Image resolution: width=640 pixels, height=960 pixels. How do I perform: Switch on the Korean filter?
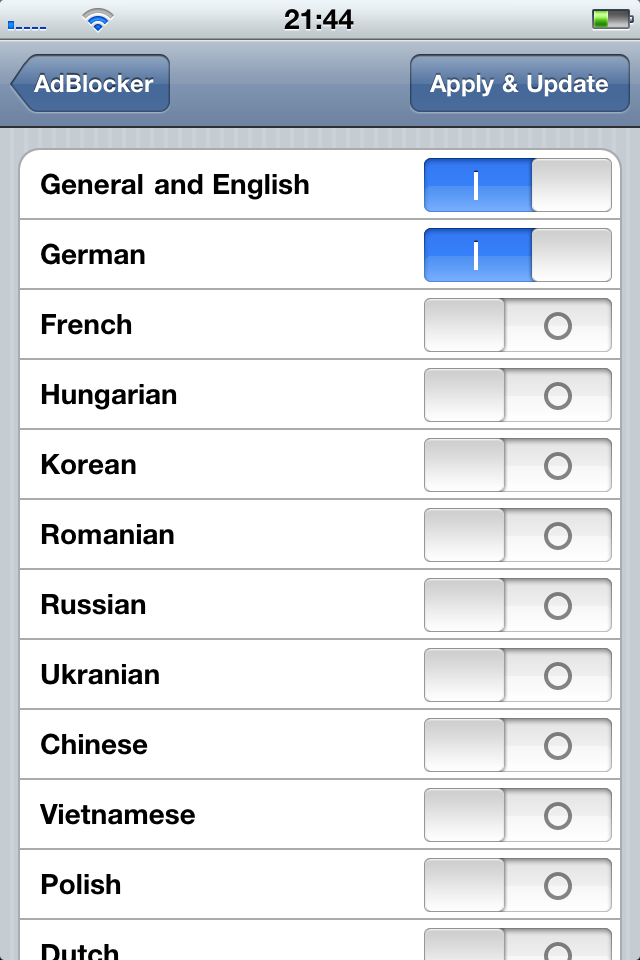point(517,465)
